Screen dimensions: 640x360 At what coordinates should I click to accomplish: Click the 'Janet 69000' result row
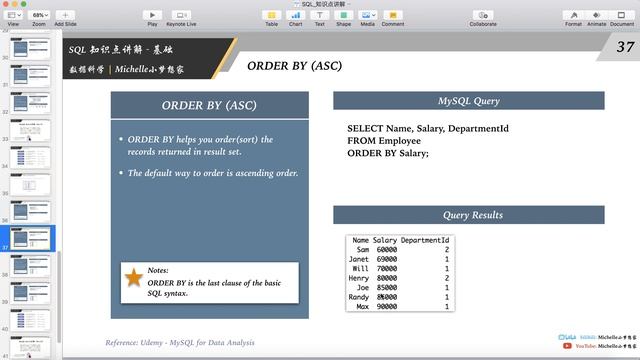tap(400, 259)
